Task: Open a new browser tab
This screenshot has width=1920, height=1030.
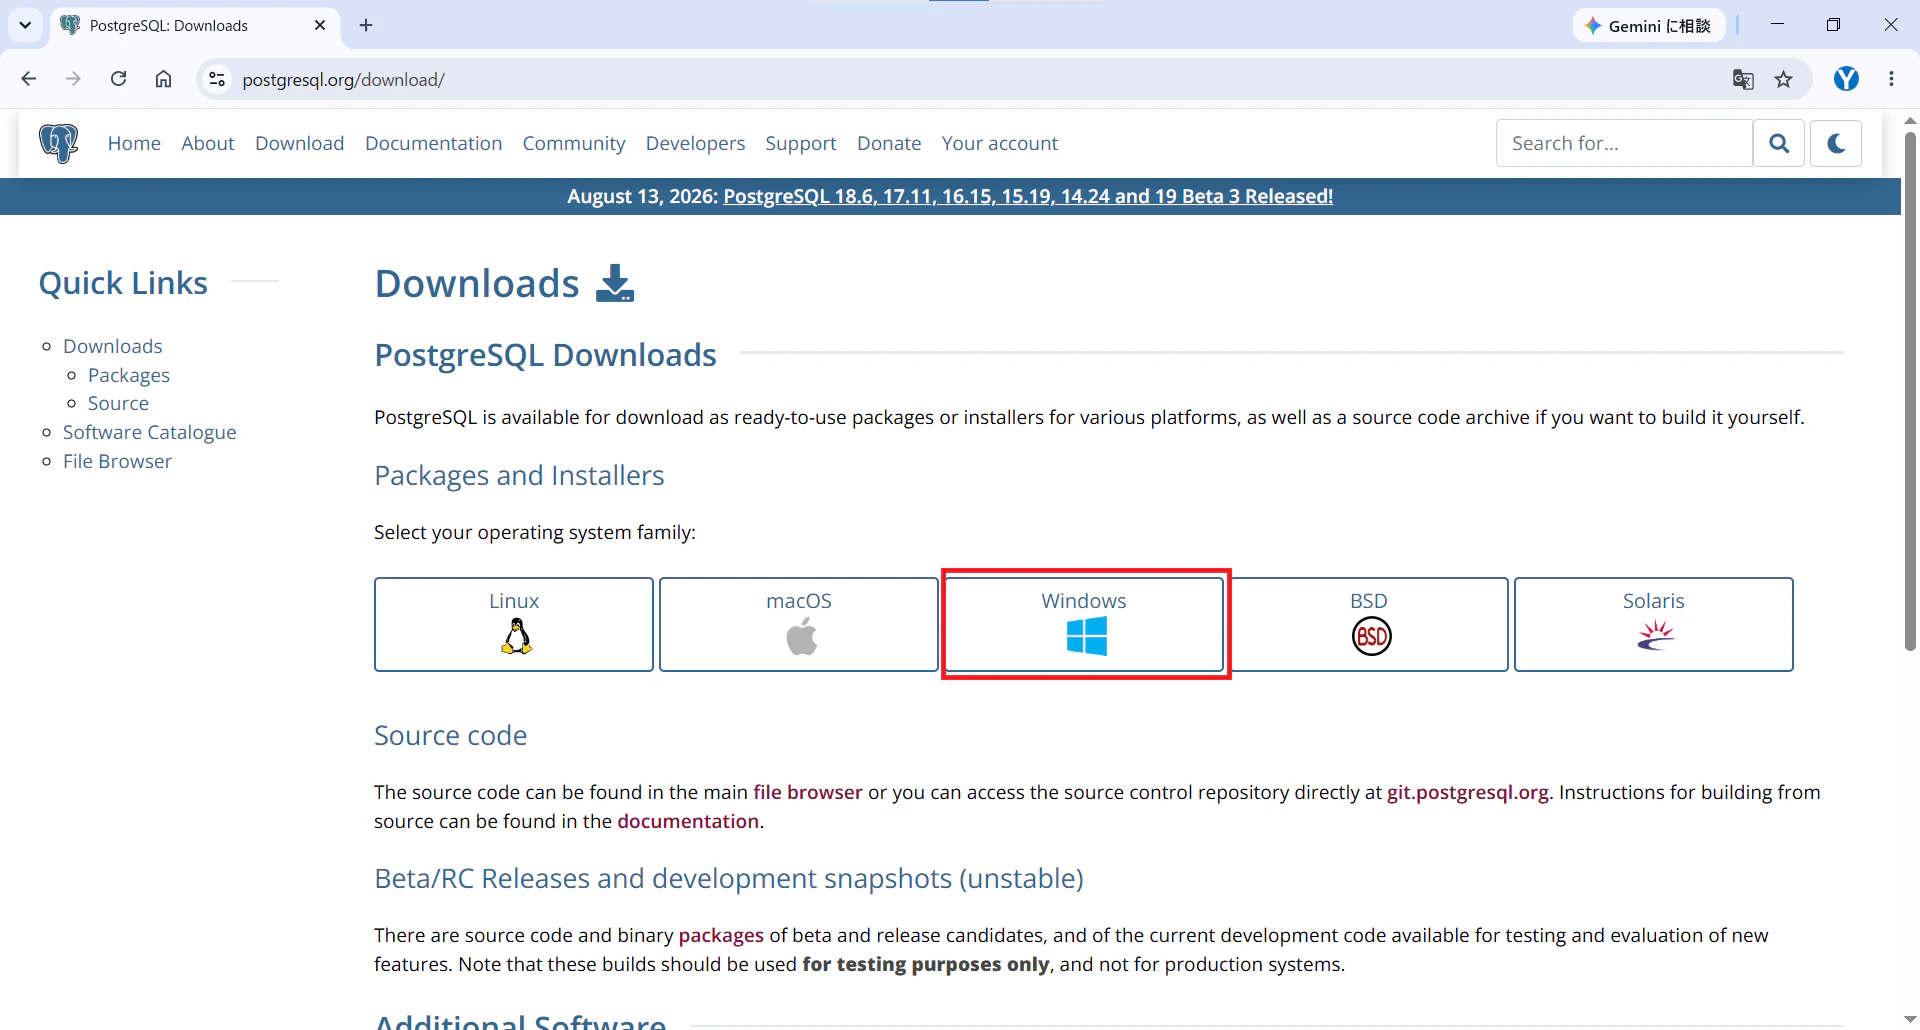Action: pyautogui.click(x=366, y=25)
